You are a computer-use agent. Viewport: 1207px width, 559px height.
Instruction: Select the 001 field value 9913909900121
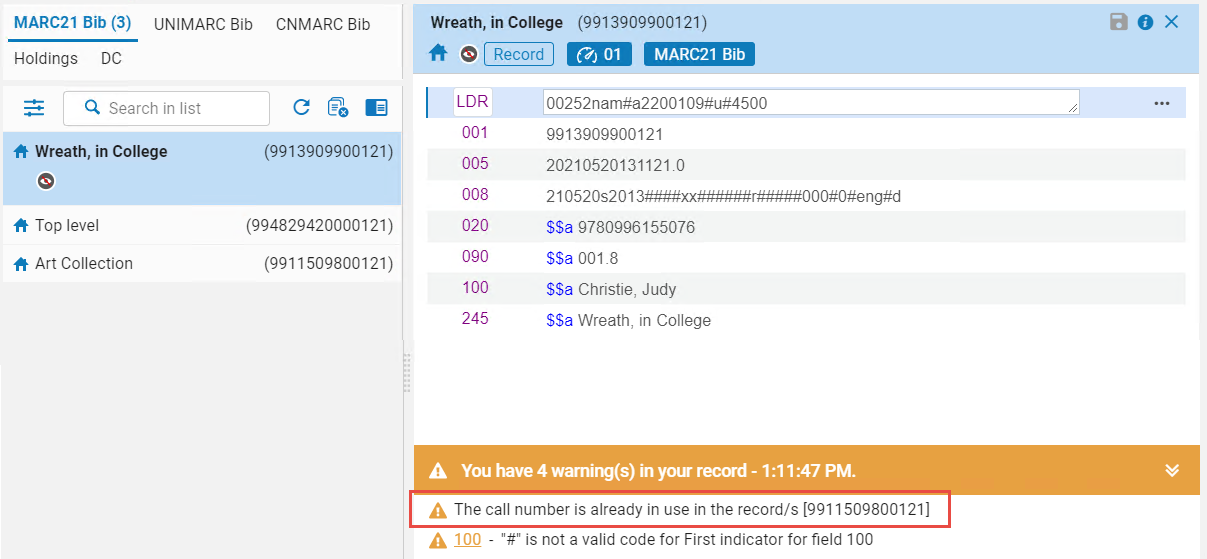pos(605,134)
